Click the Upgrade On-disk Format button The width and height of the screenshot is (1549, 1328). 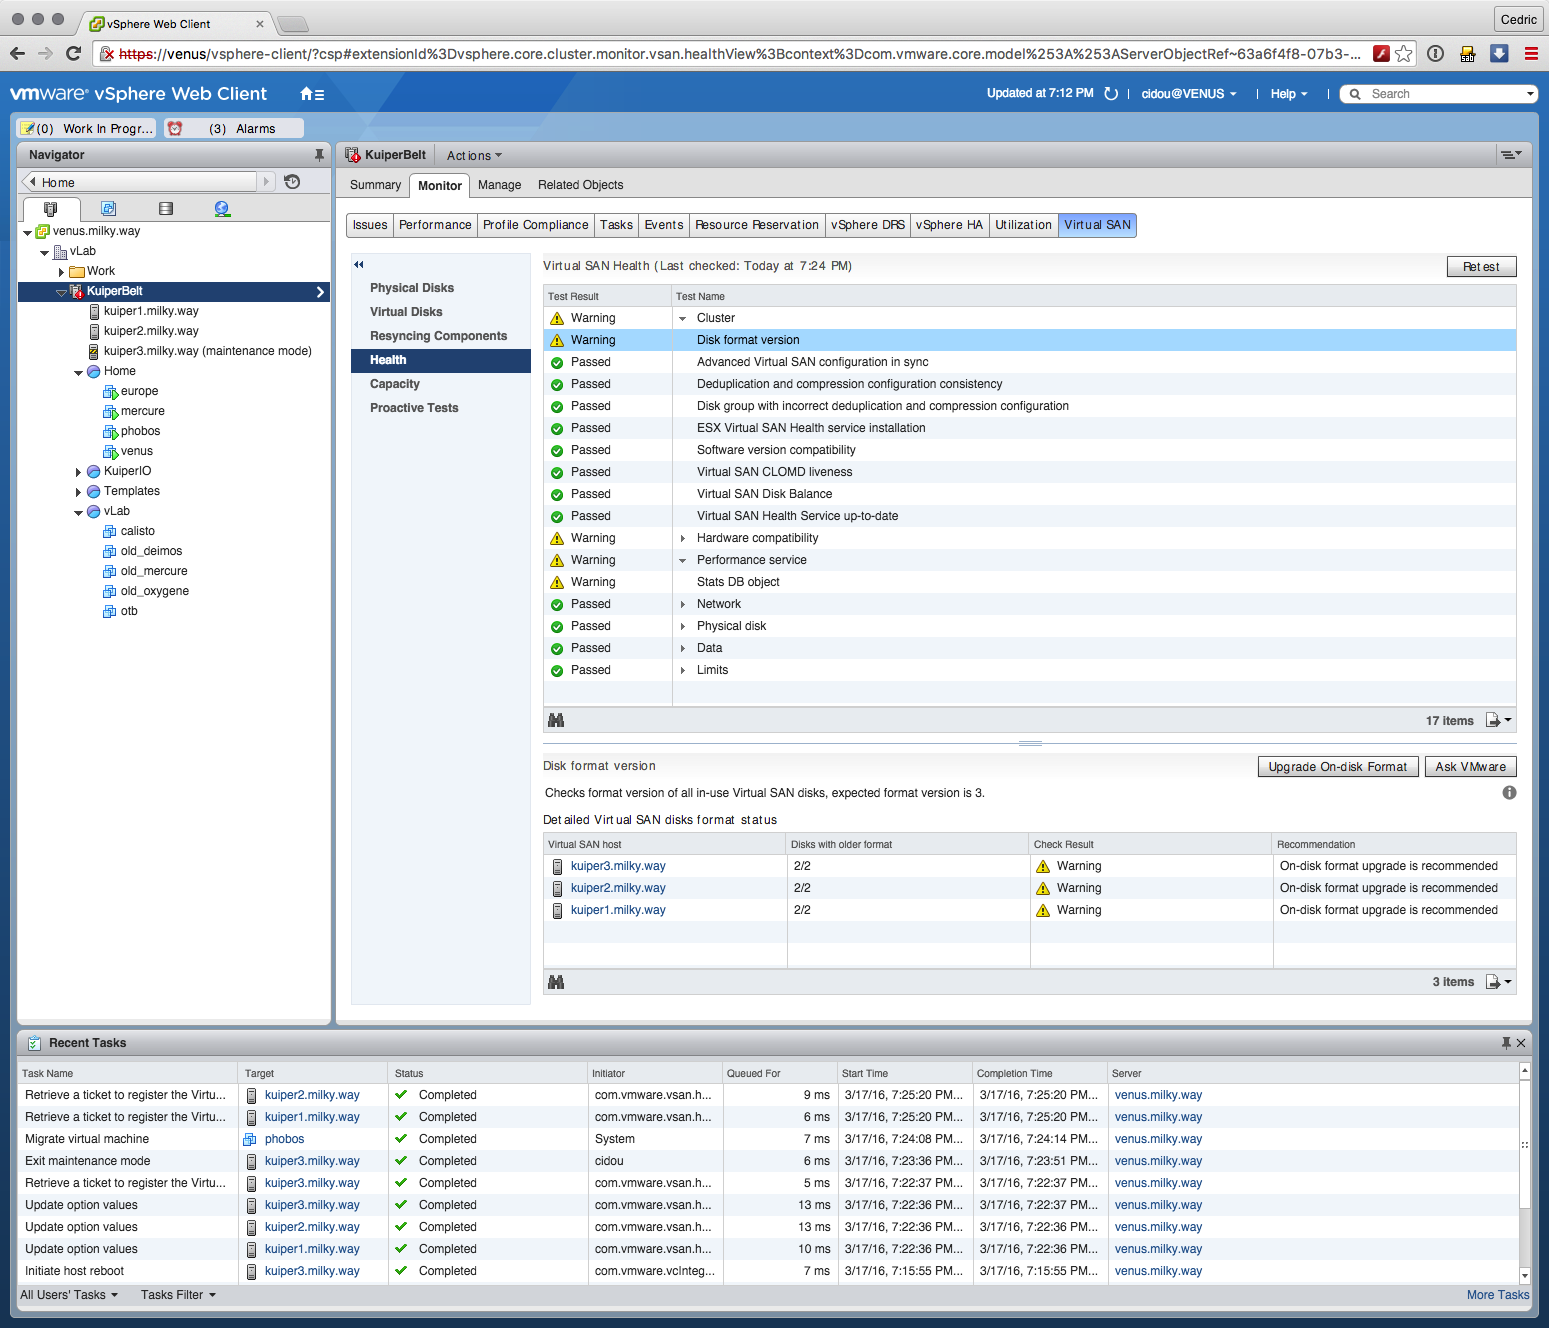pos(1337,767)
